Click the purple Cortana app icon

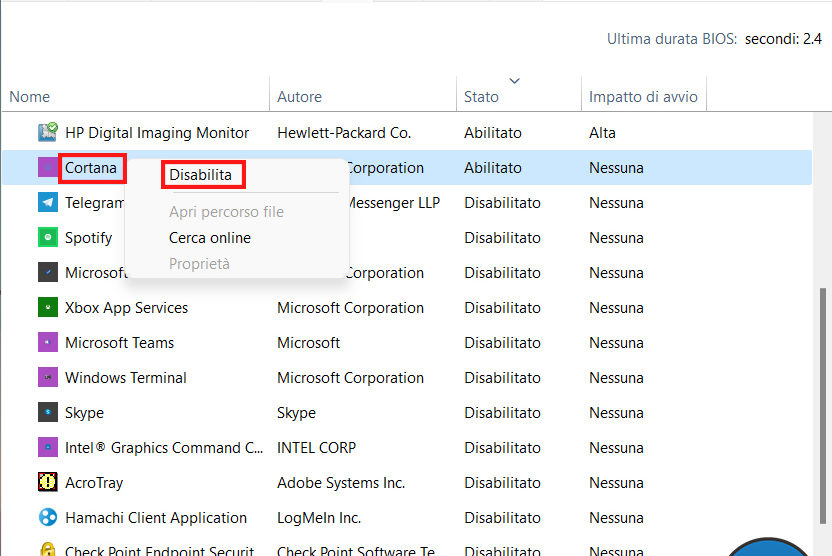48,167
